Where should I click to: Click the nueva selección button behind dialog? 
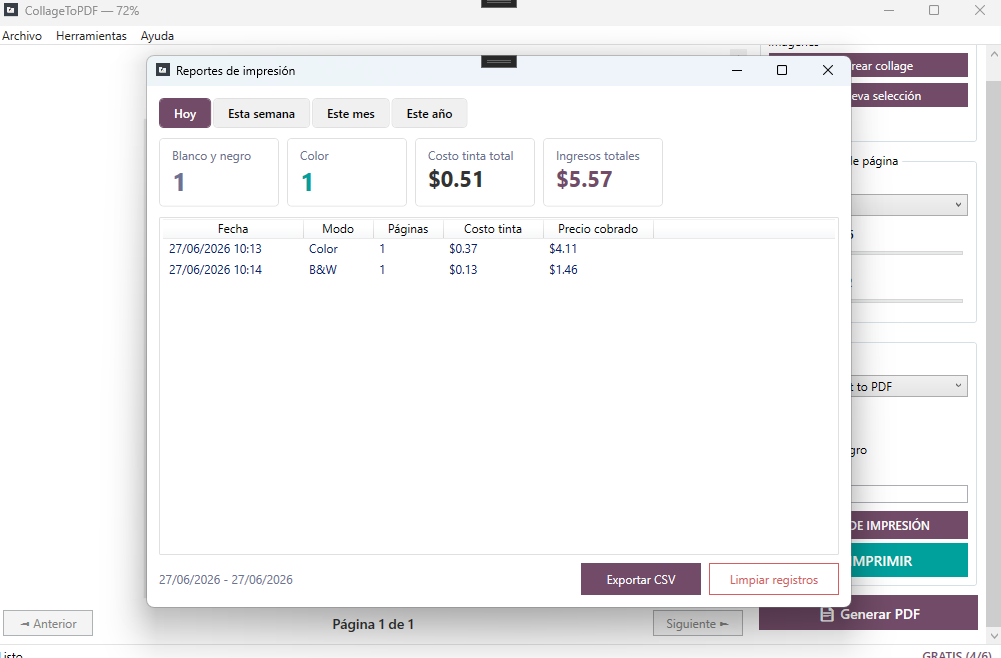909,96
